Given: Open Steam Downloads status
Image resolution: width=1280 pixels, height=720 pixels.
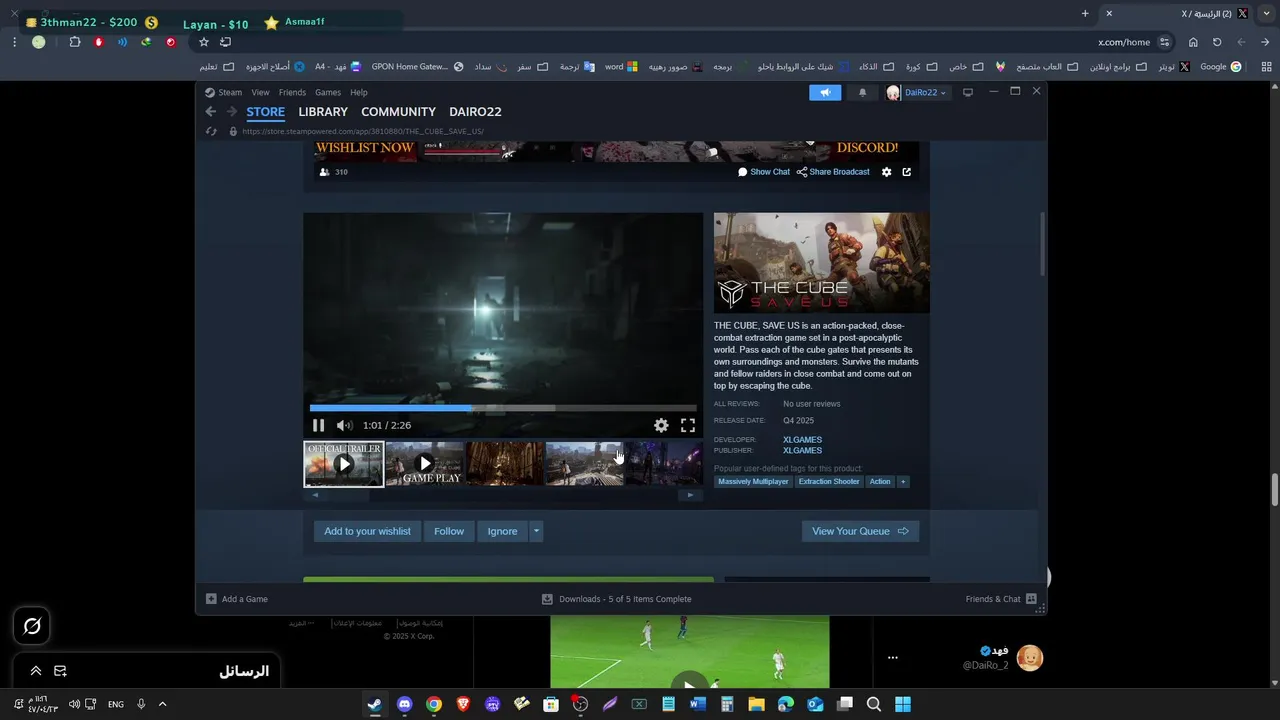Looking at the screenshot, I should pos(617,599).
